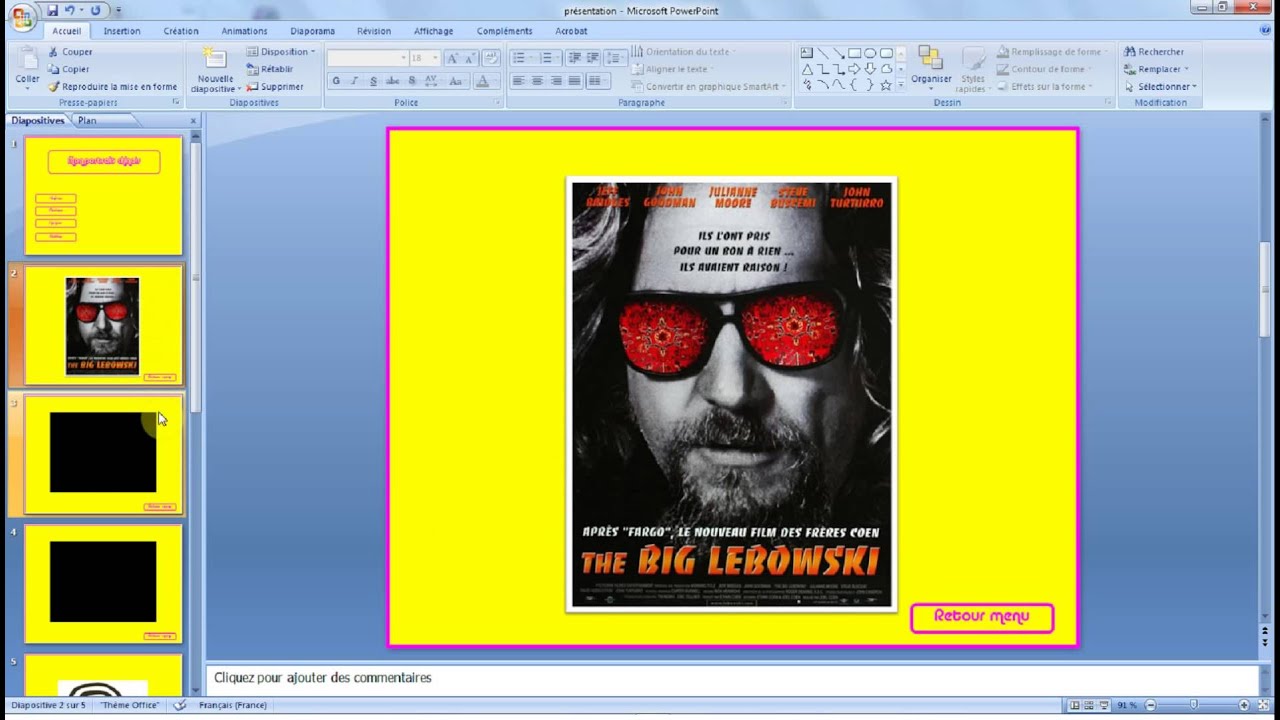Screen dimensions: 1280x720
Task: Toggle underline (S) formatting
Action: coord(373,81)
